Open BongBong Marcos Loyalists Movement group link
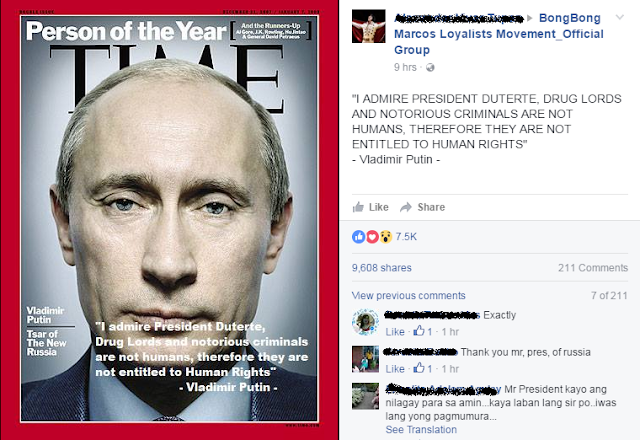Screen dimensions: 640x440 (x=499, y=34)
